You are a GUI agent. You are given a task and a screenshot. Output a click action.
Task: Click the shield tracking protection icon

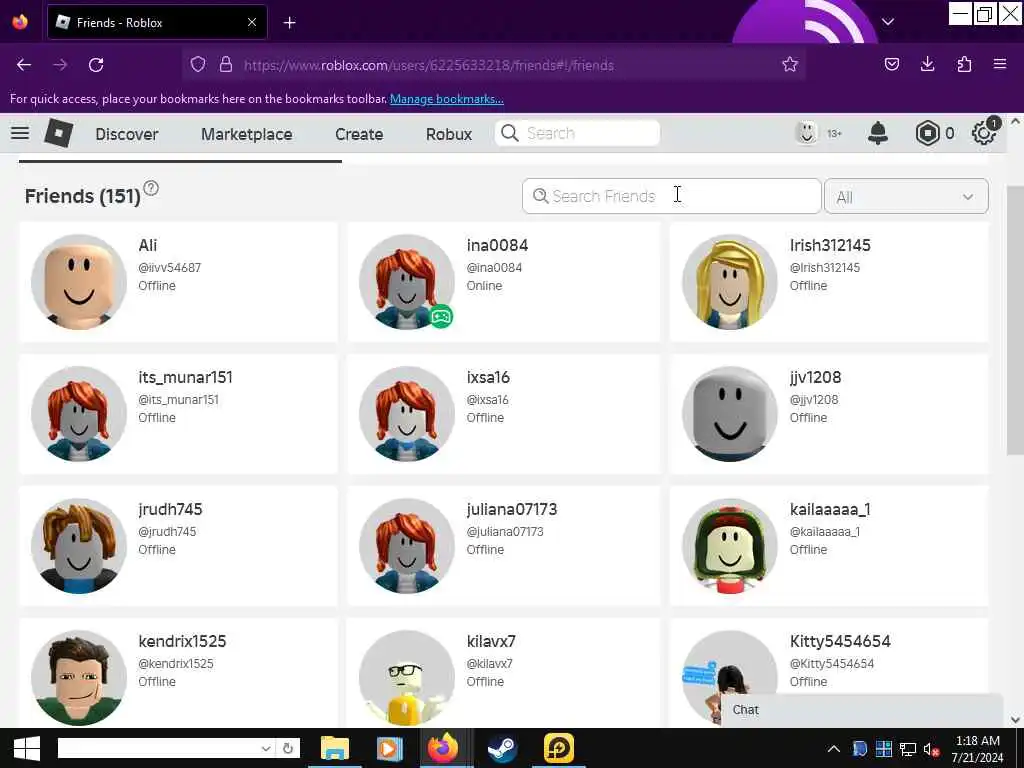[x=198, y=64]
